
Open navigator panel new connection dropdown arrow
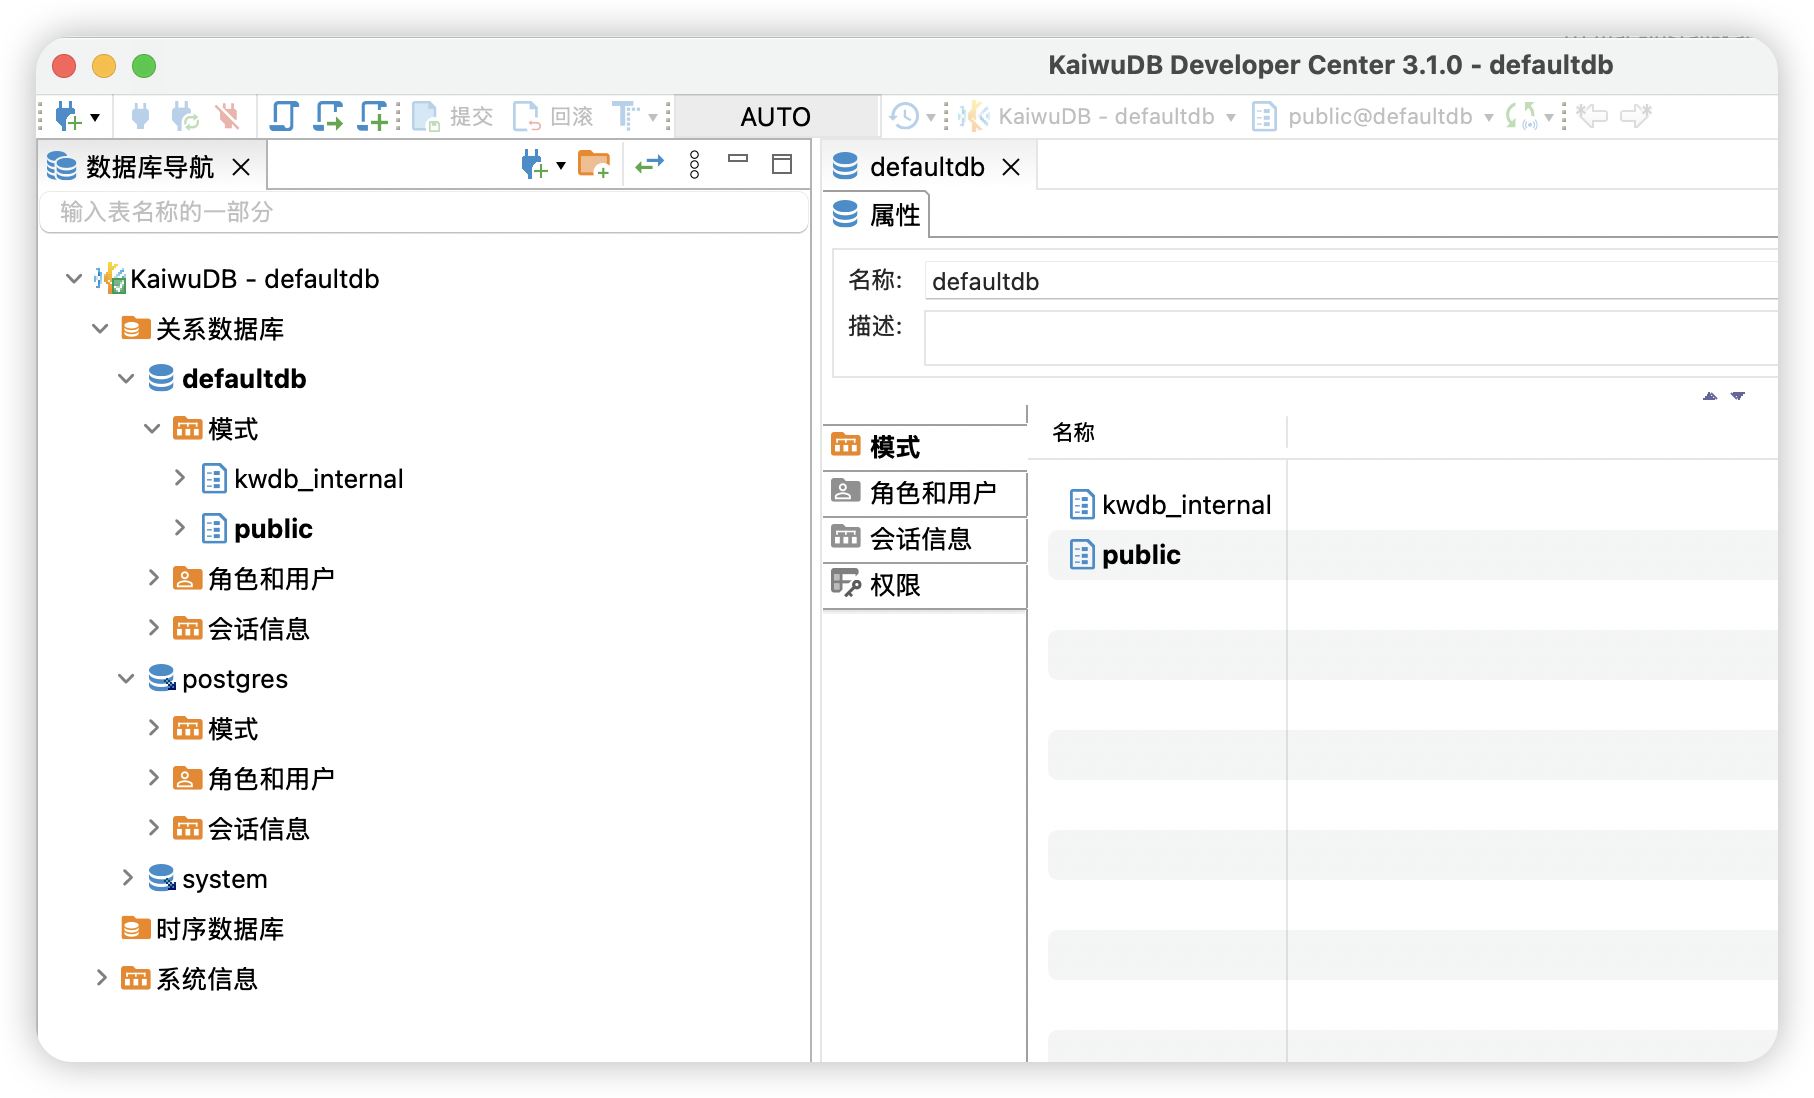click(561, 166)
